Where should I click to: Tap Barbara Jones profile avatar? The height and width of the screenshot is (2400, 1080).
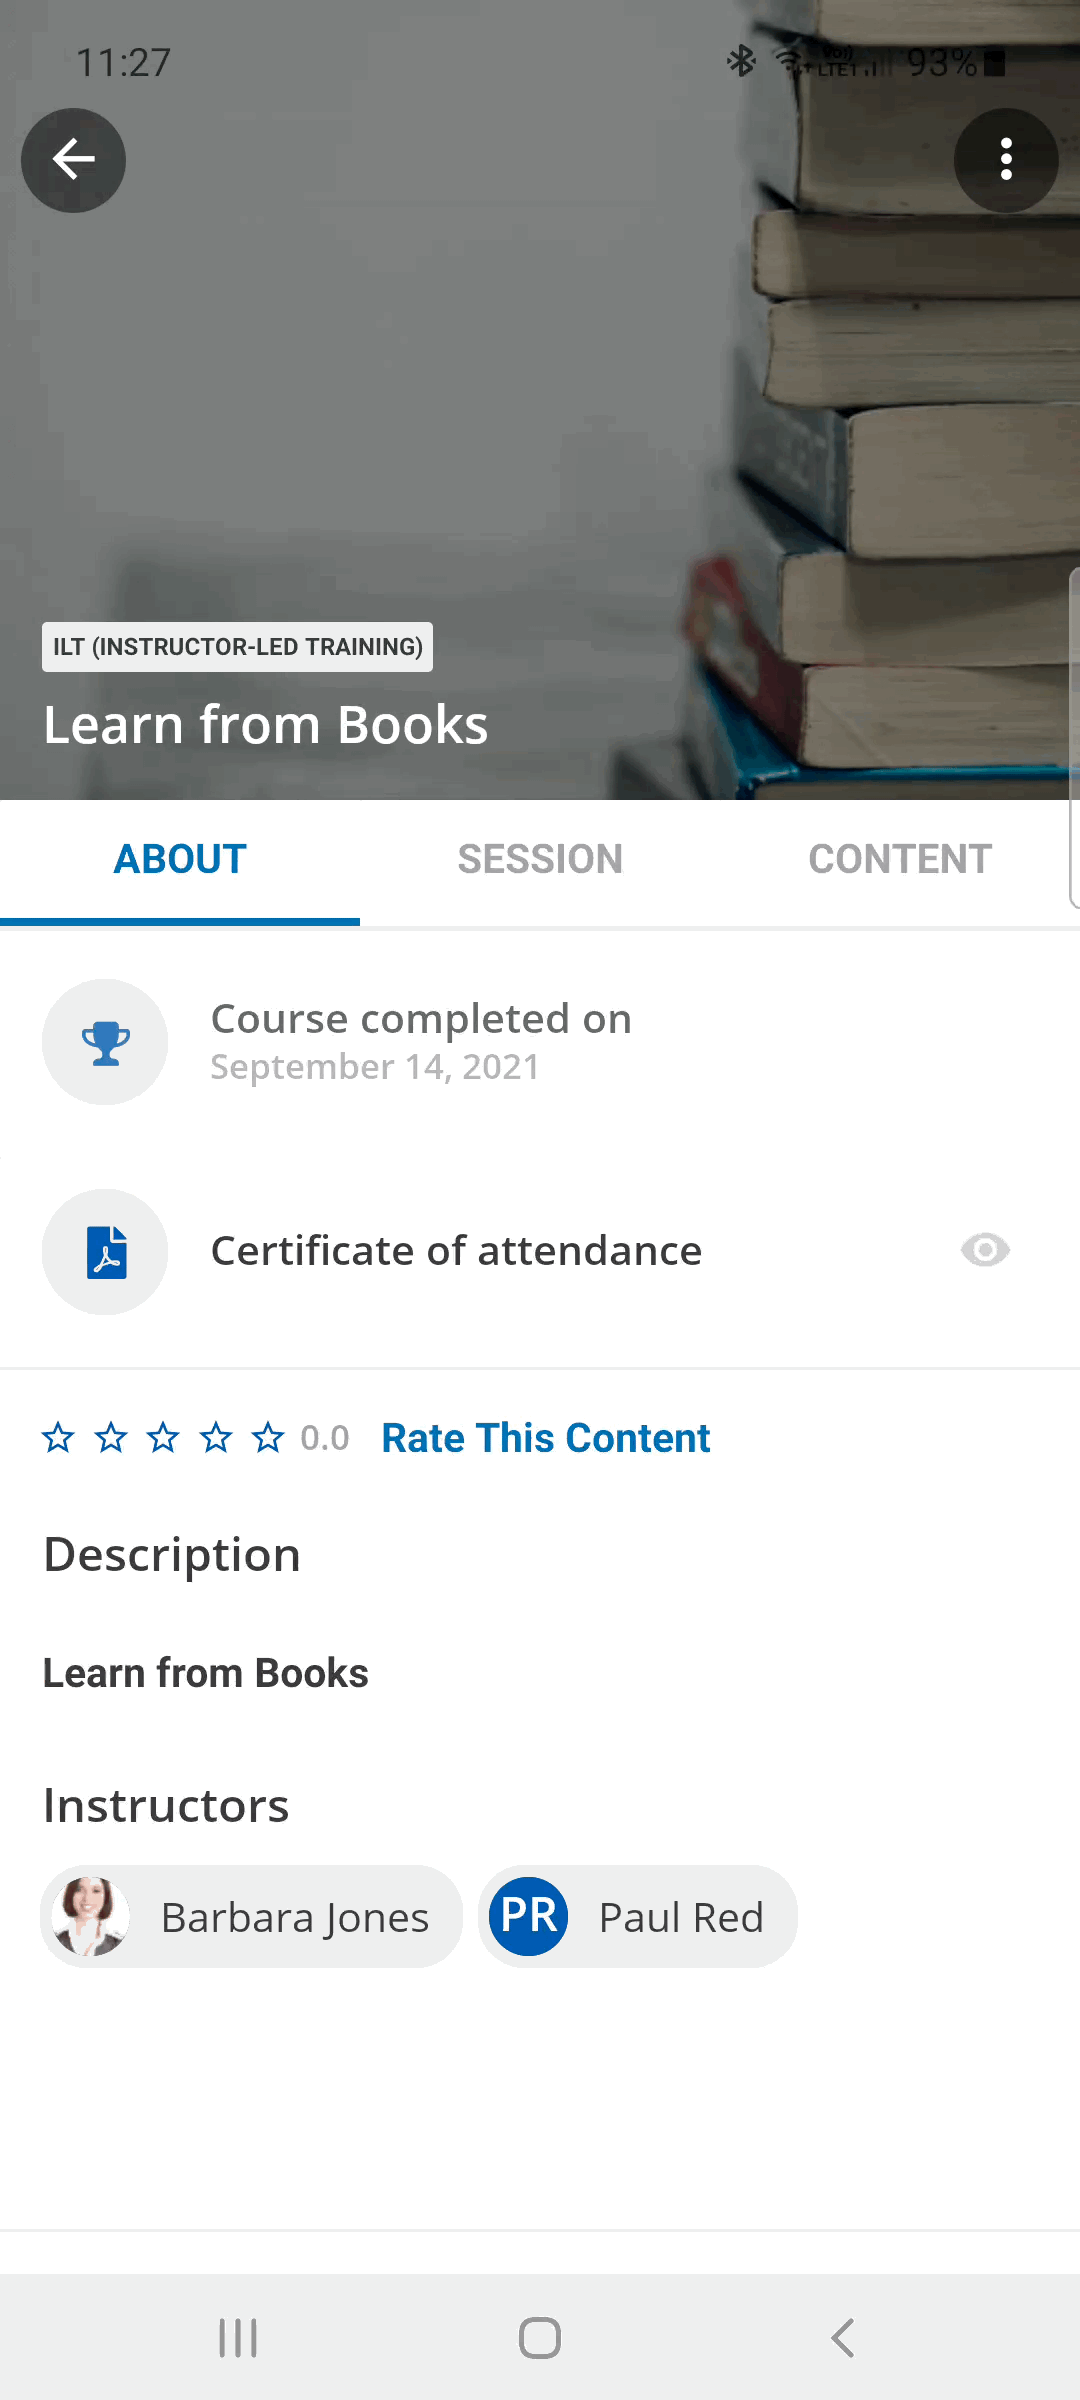click(88, 1916)
